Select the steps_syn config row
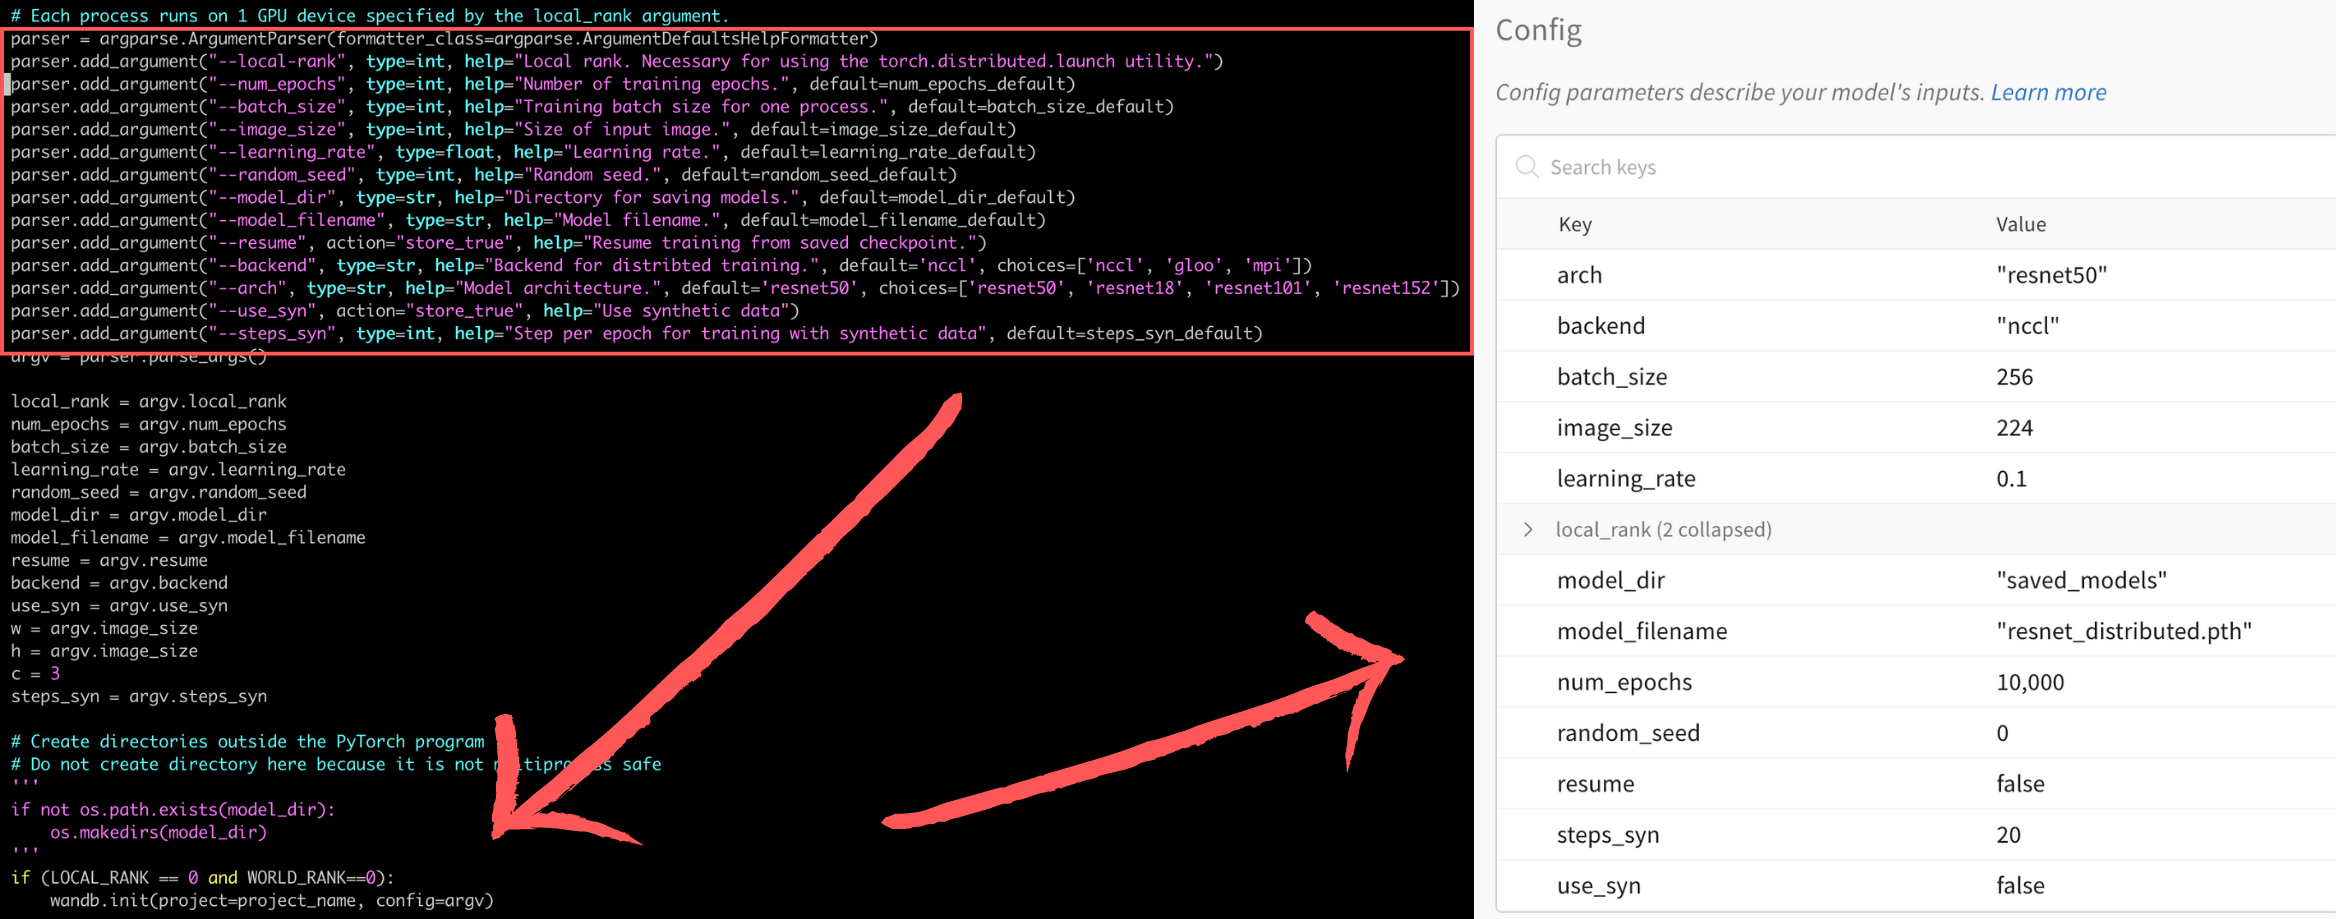2336x919 pixels. (1608, 834)
